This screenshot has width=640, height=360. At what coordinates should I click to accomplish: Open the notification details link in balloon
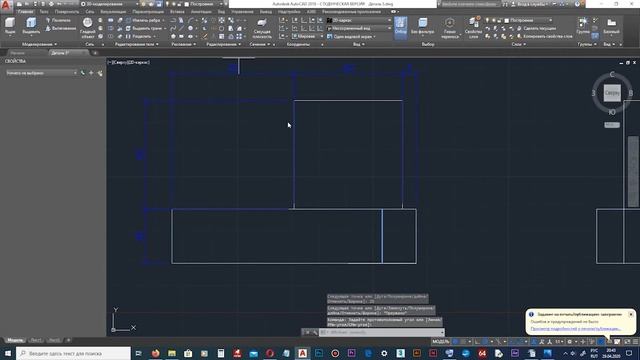pyautogui.click(x=576, y=329)
